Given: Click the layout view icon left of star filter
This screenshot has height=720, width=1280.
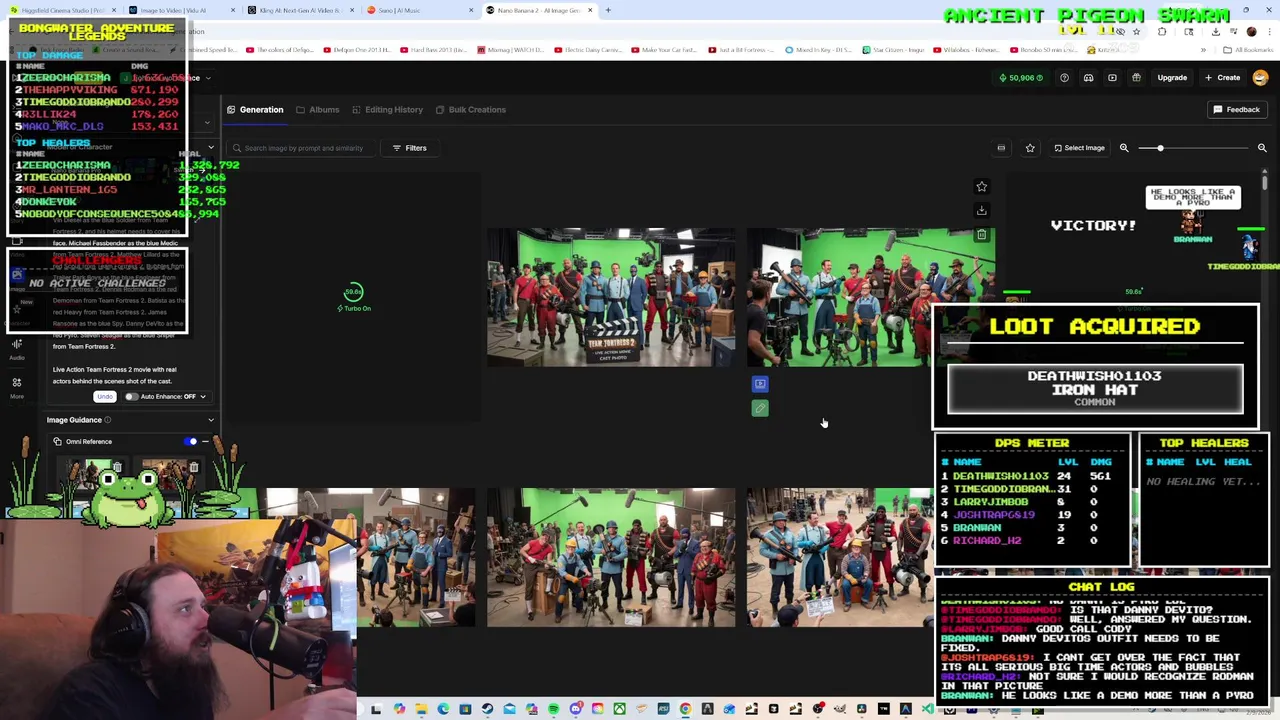Looking at the screenshot, I should (x=1001, y=148).
